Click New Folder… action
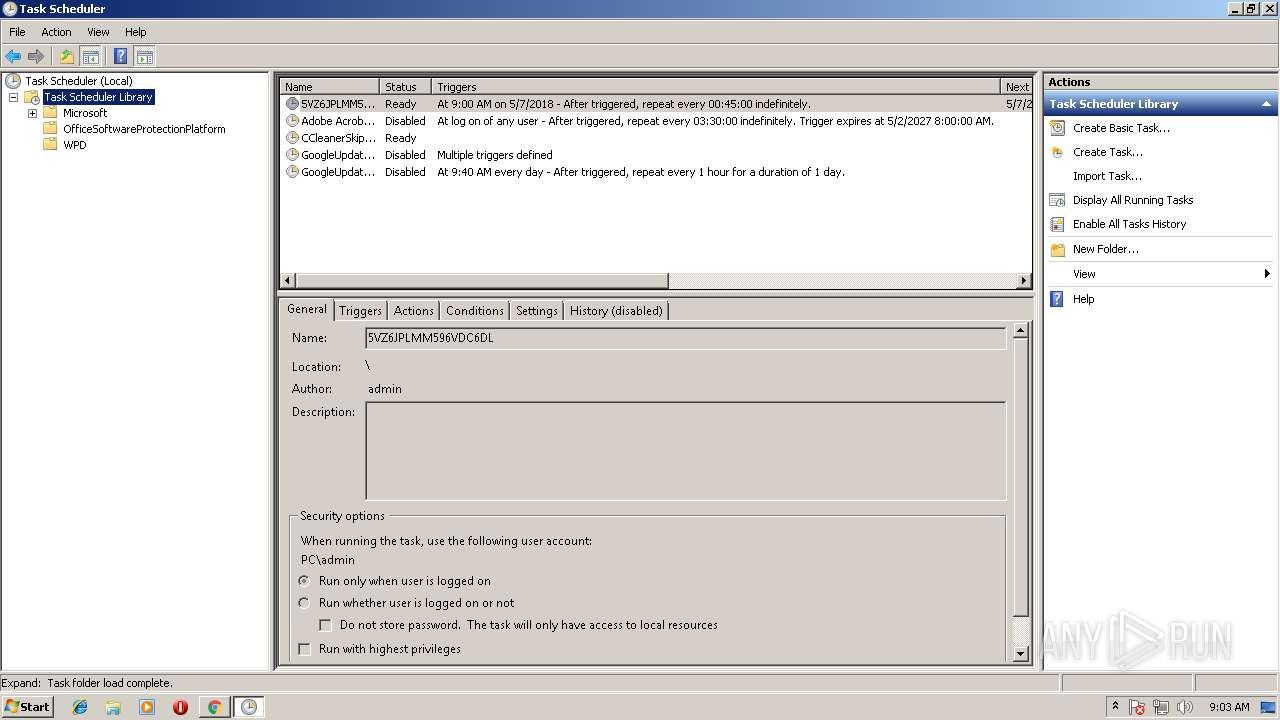Image resolution: width=1280 pixels, height=720 pixels. click(1105, 249)
